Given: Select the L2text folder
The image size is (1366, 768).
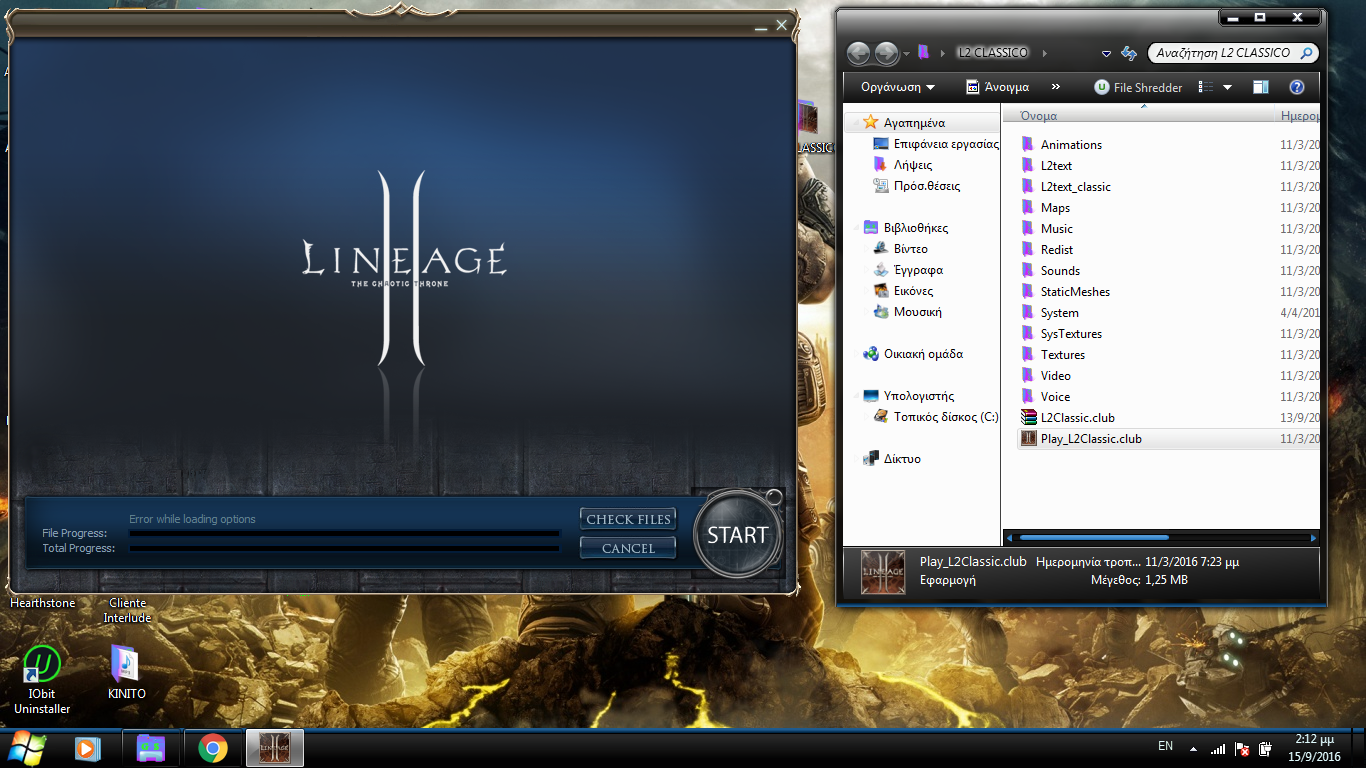Looking at the screenshot, I should (x=1056, y=165).
